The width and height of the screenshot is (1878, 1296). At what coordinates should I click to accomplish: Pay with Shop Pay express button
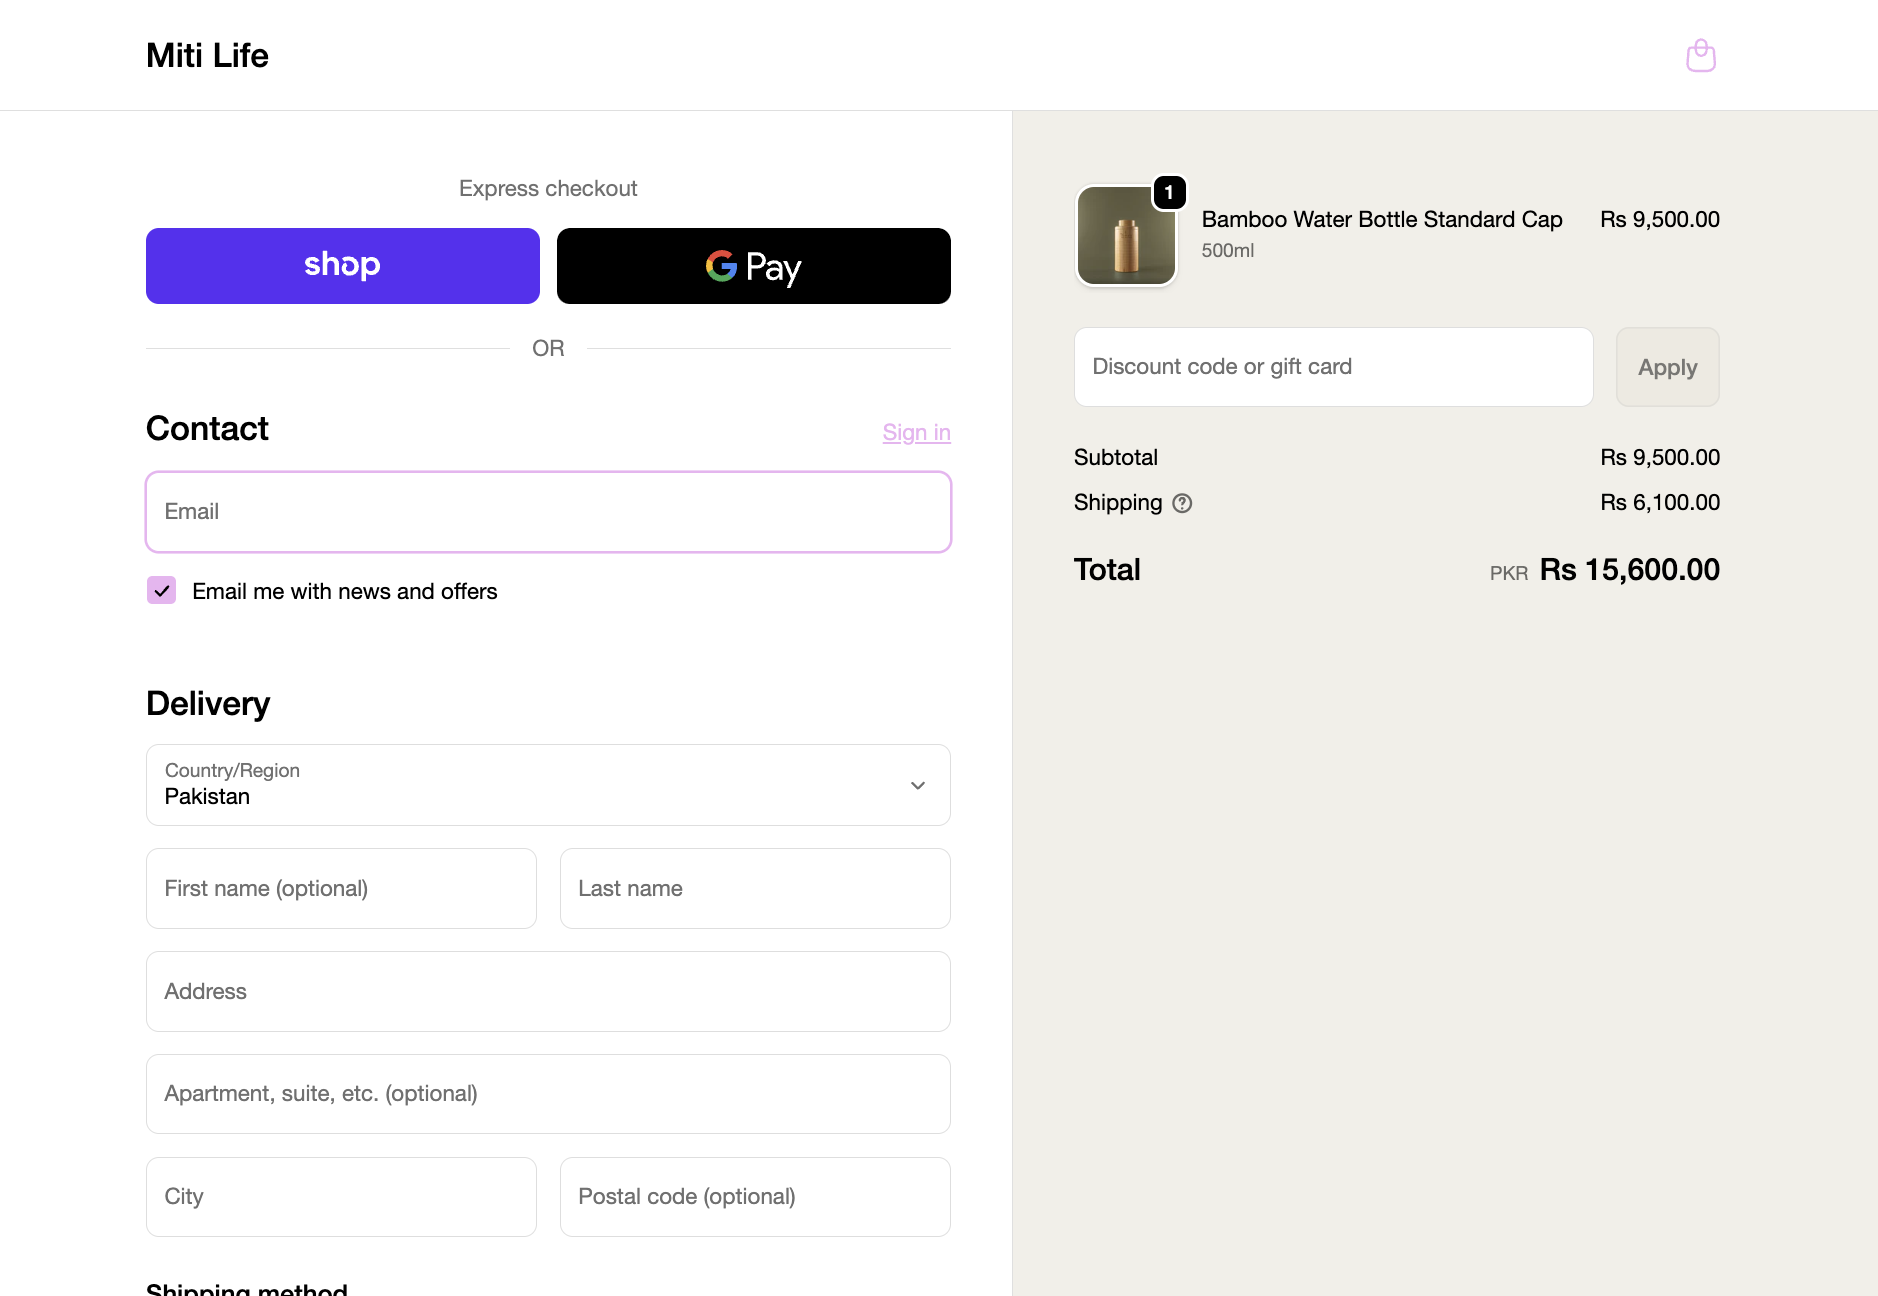(343, 266)
